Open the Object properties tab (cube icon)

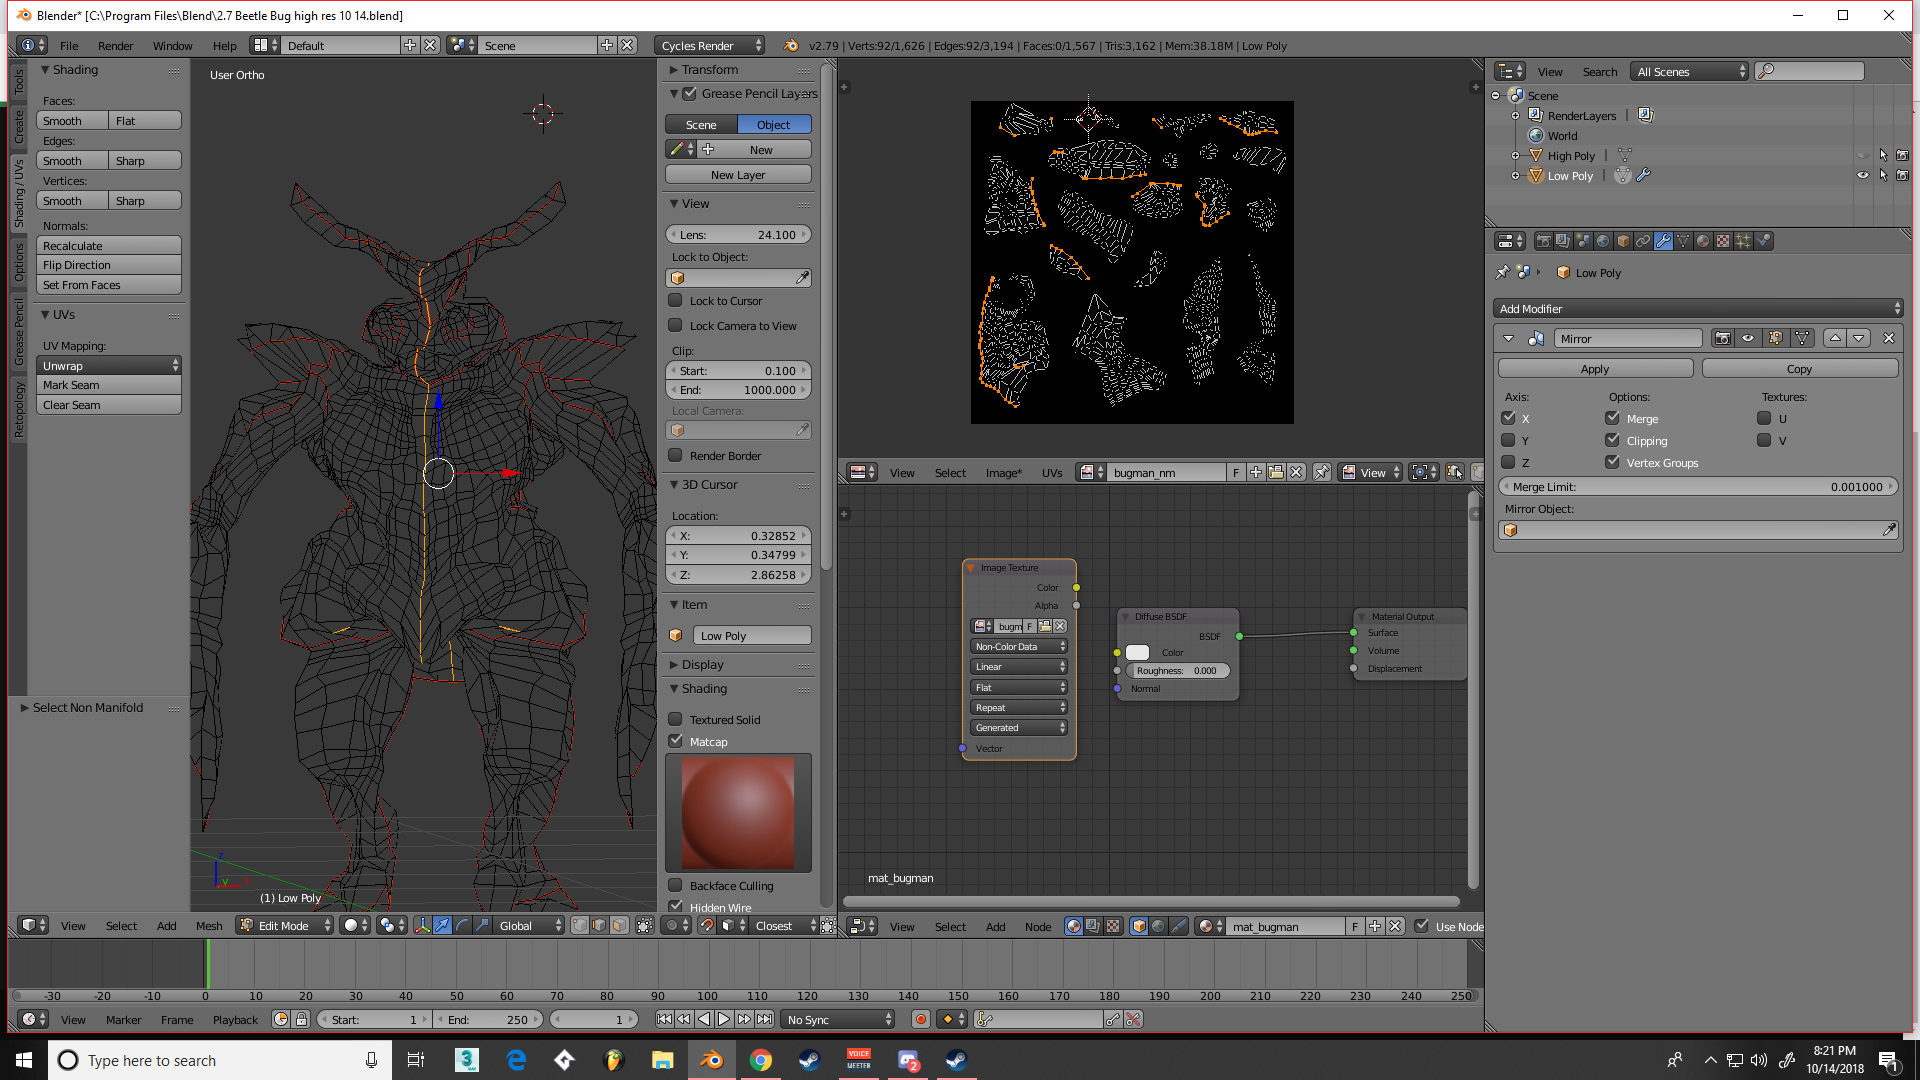[1623, 241]
